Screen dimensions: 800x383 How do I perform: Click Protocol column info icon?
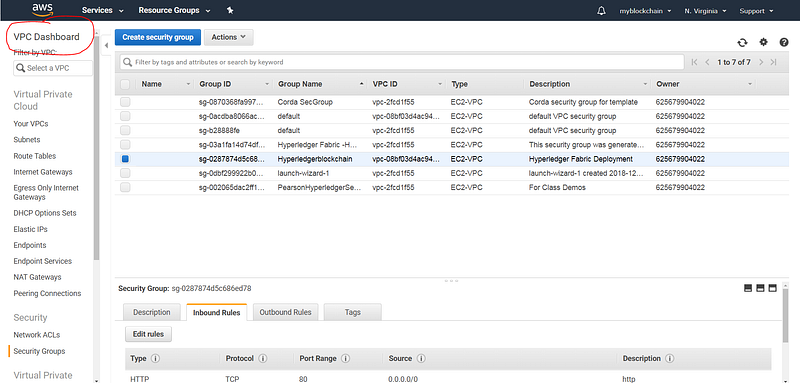263,359
